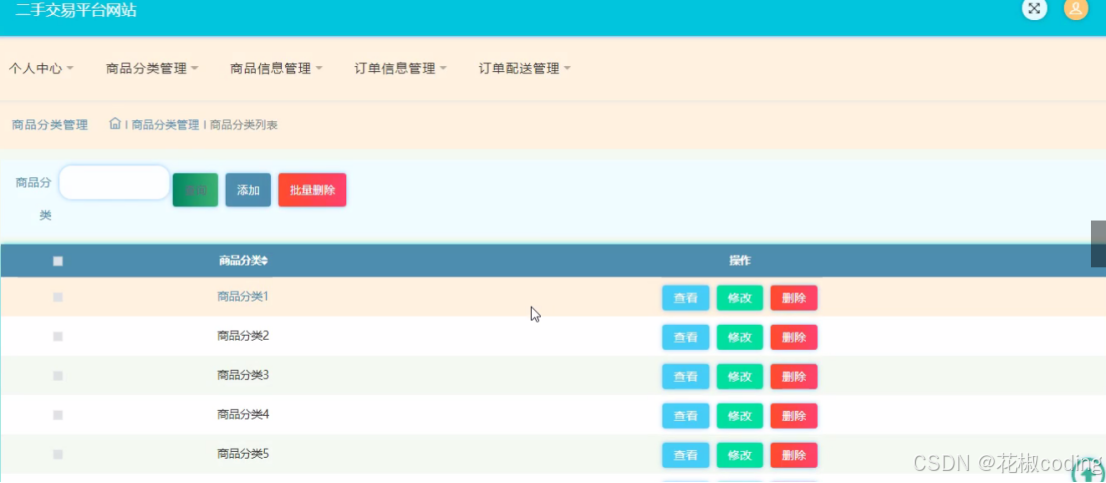Toggle the fullscreen icon in header
The width and height of the screenshot is (1106, 483).
(1034, 8)
